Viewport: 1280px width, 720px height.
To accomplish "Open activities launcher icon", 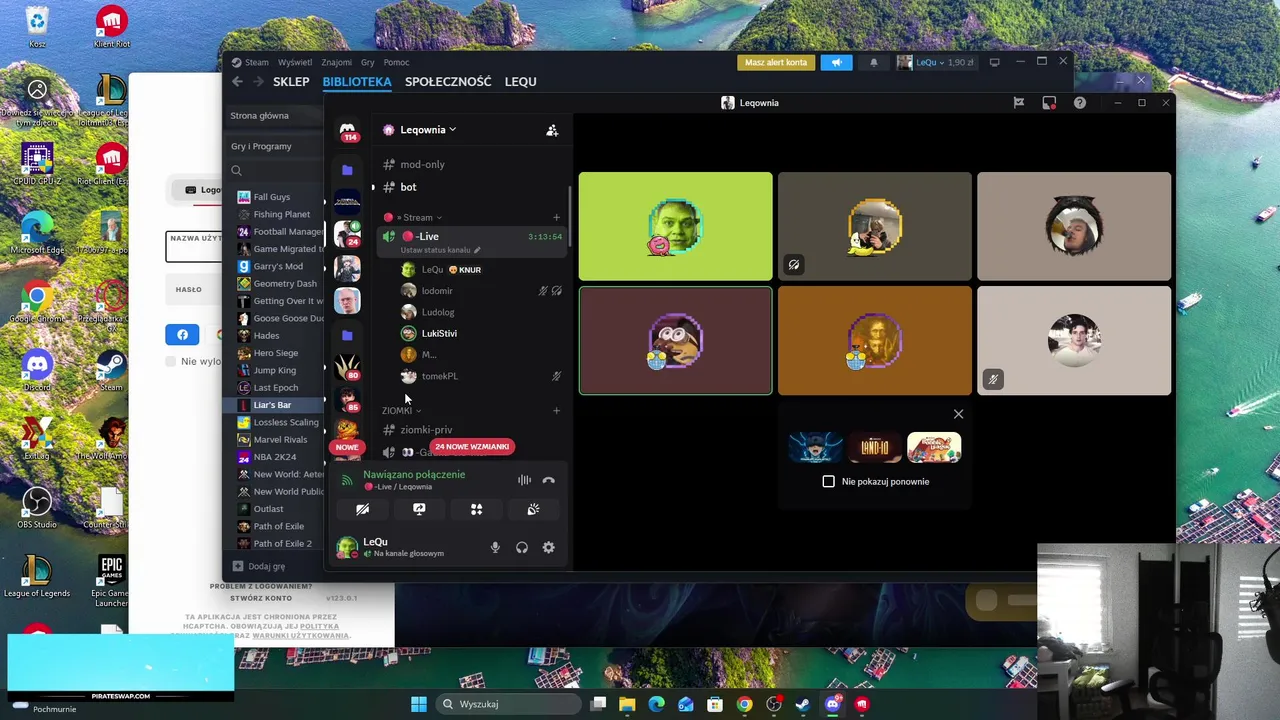I will [476, 509].
